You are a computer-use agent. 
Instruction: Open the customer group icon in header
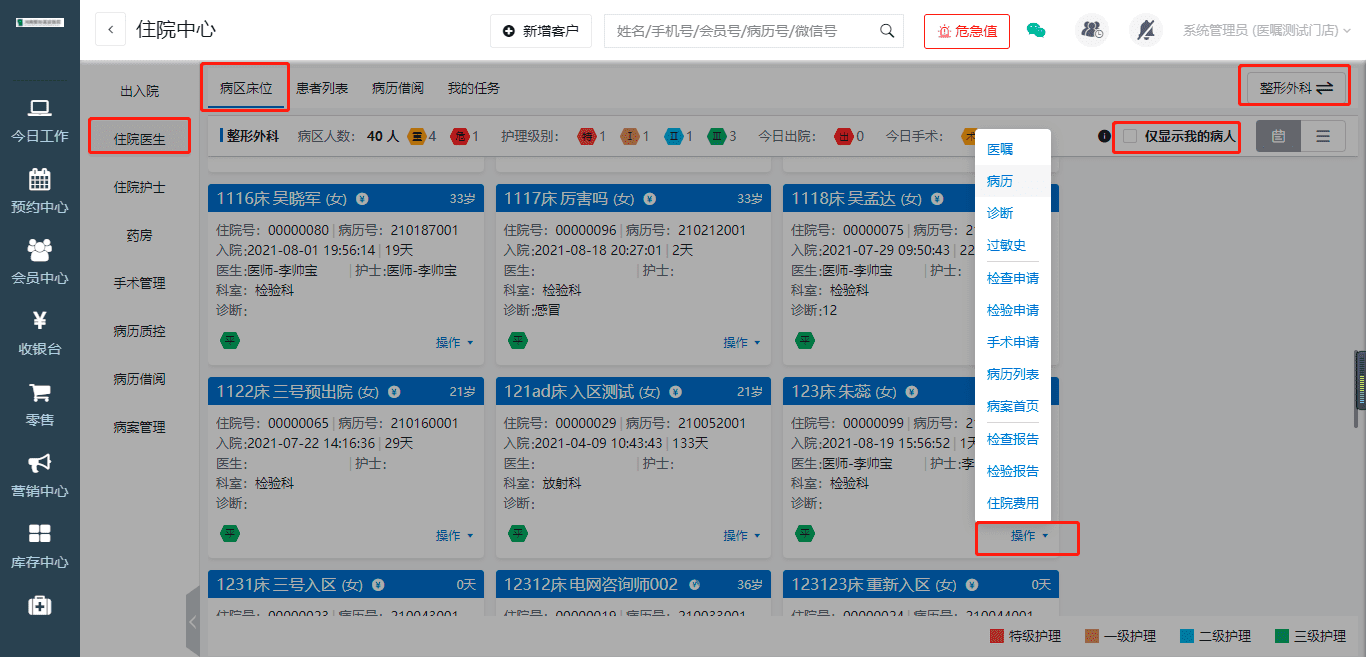coord(1091,31)
